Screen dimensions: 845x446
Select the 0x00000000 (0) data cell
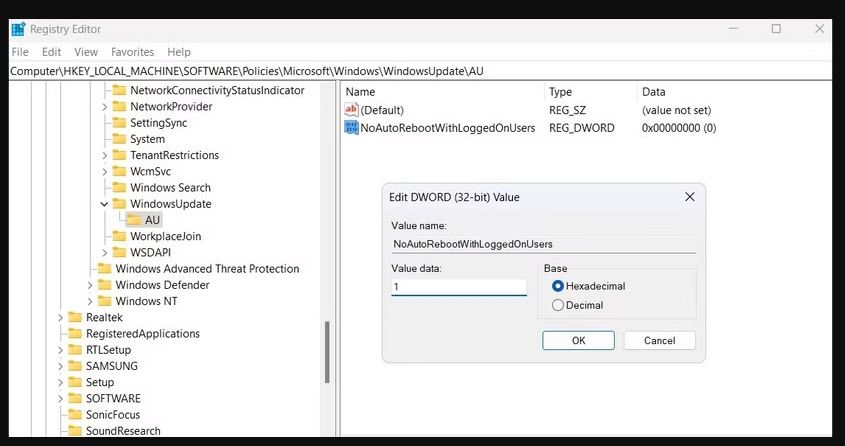pos(679,128)
